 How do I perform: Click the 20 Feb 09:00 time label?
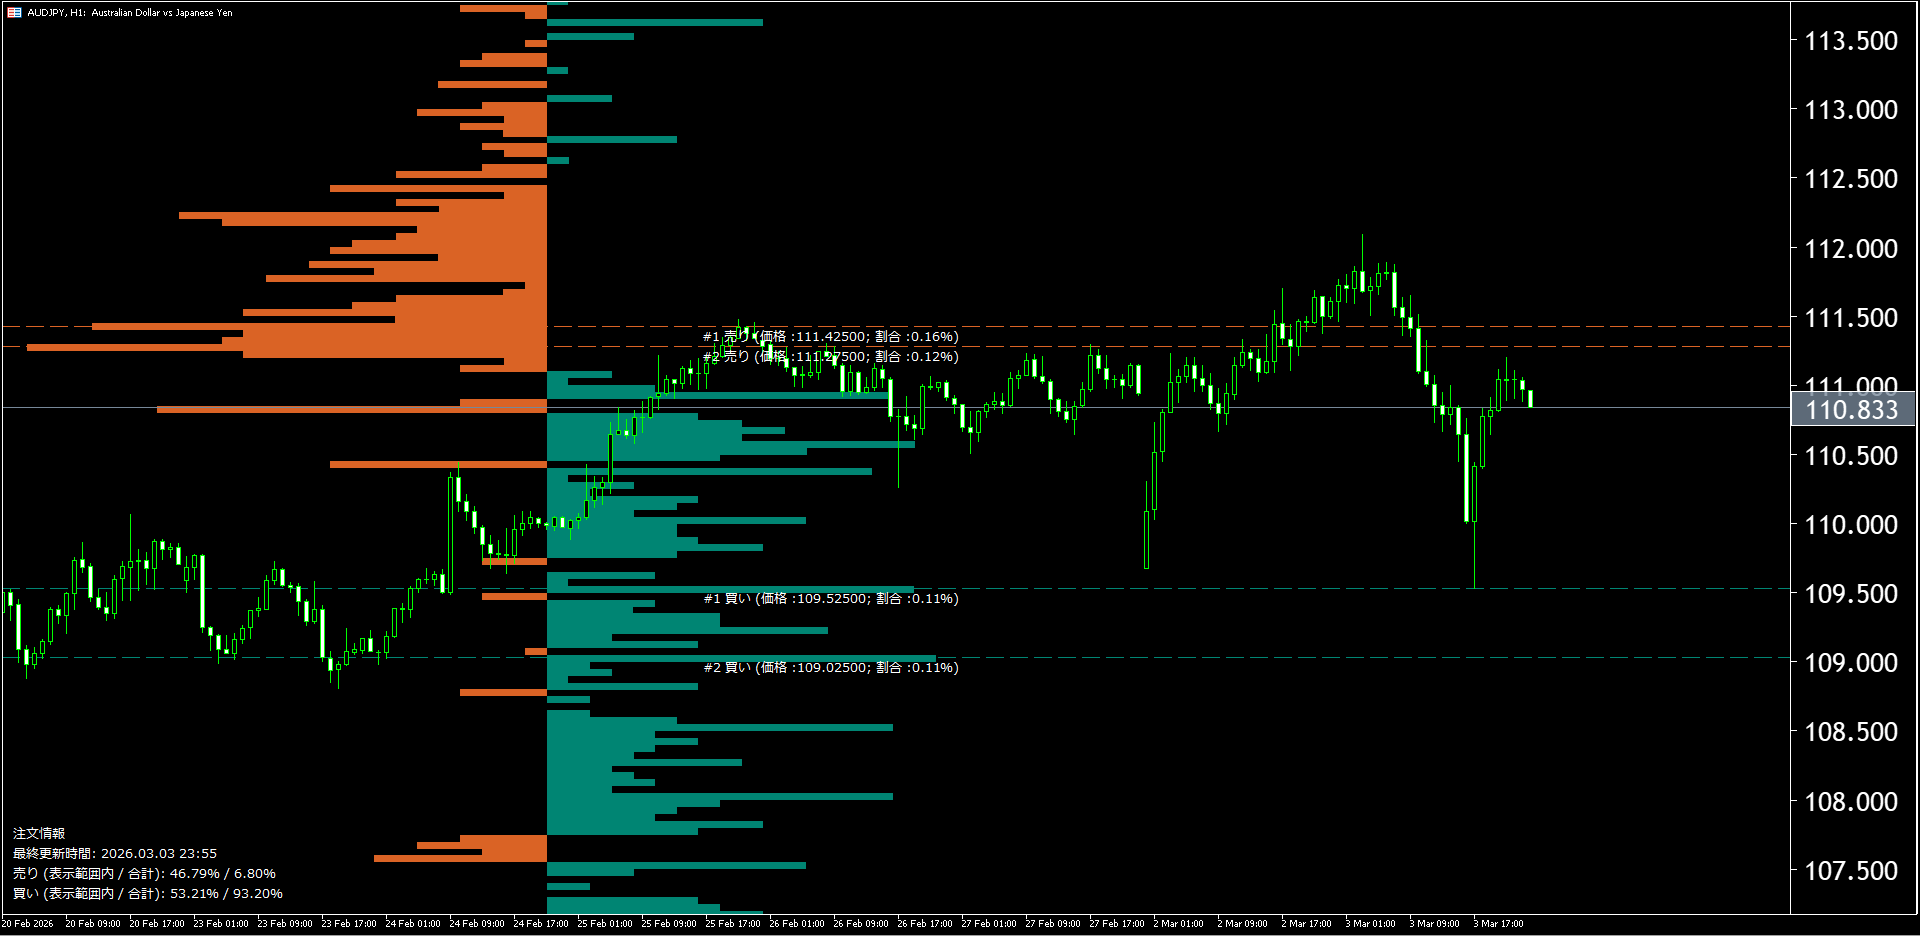pos(93,924)
